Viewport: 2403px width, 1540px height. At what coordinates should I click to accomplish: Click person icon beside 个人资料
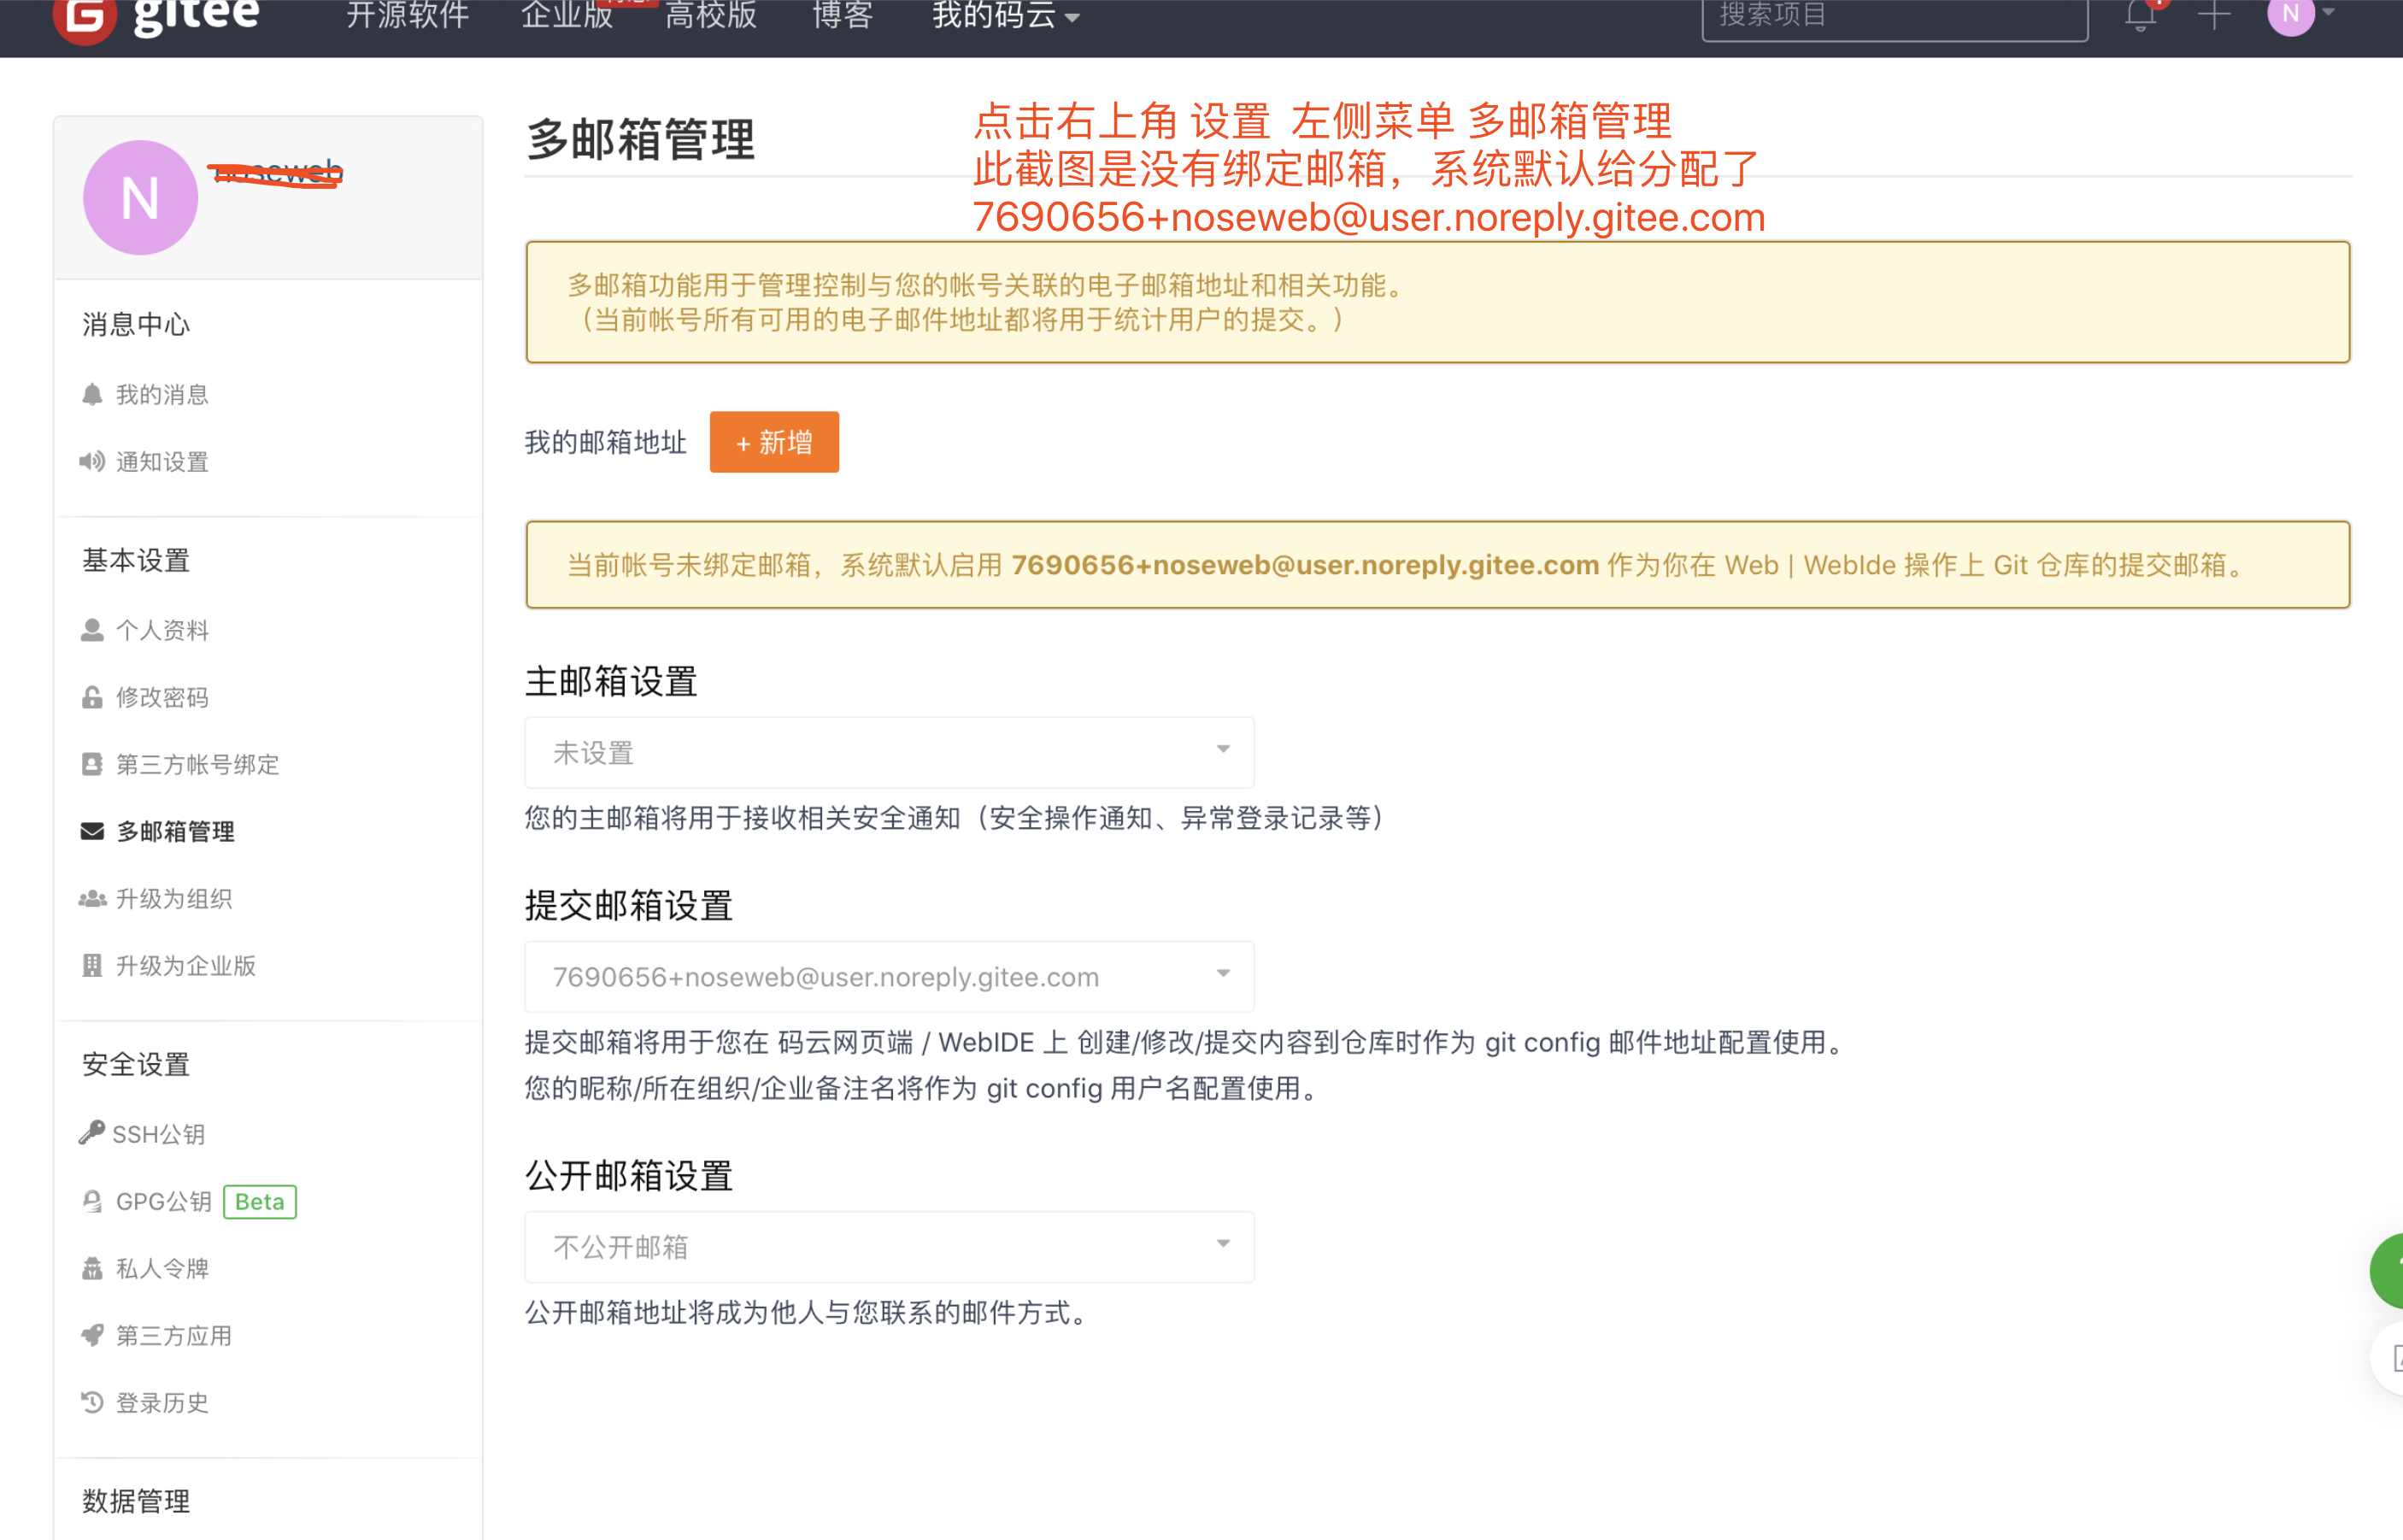coord(92,630)
